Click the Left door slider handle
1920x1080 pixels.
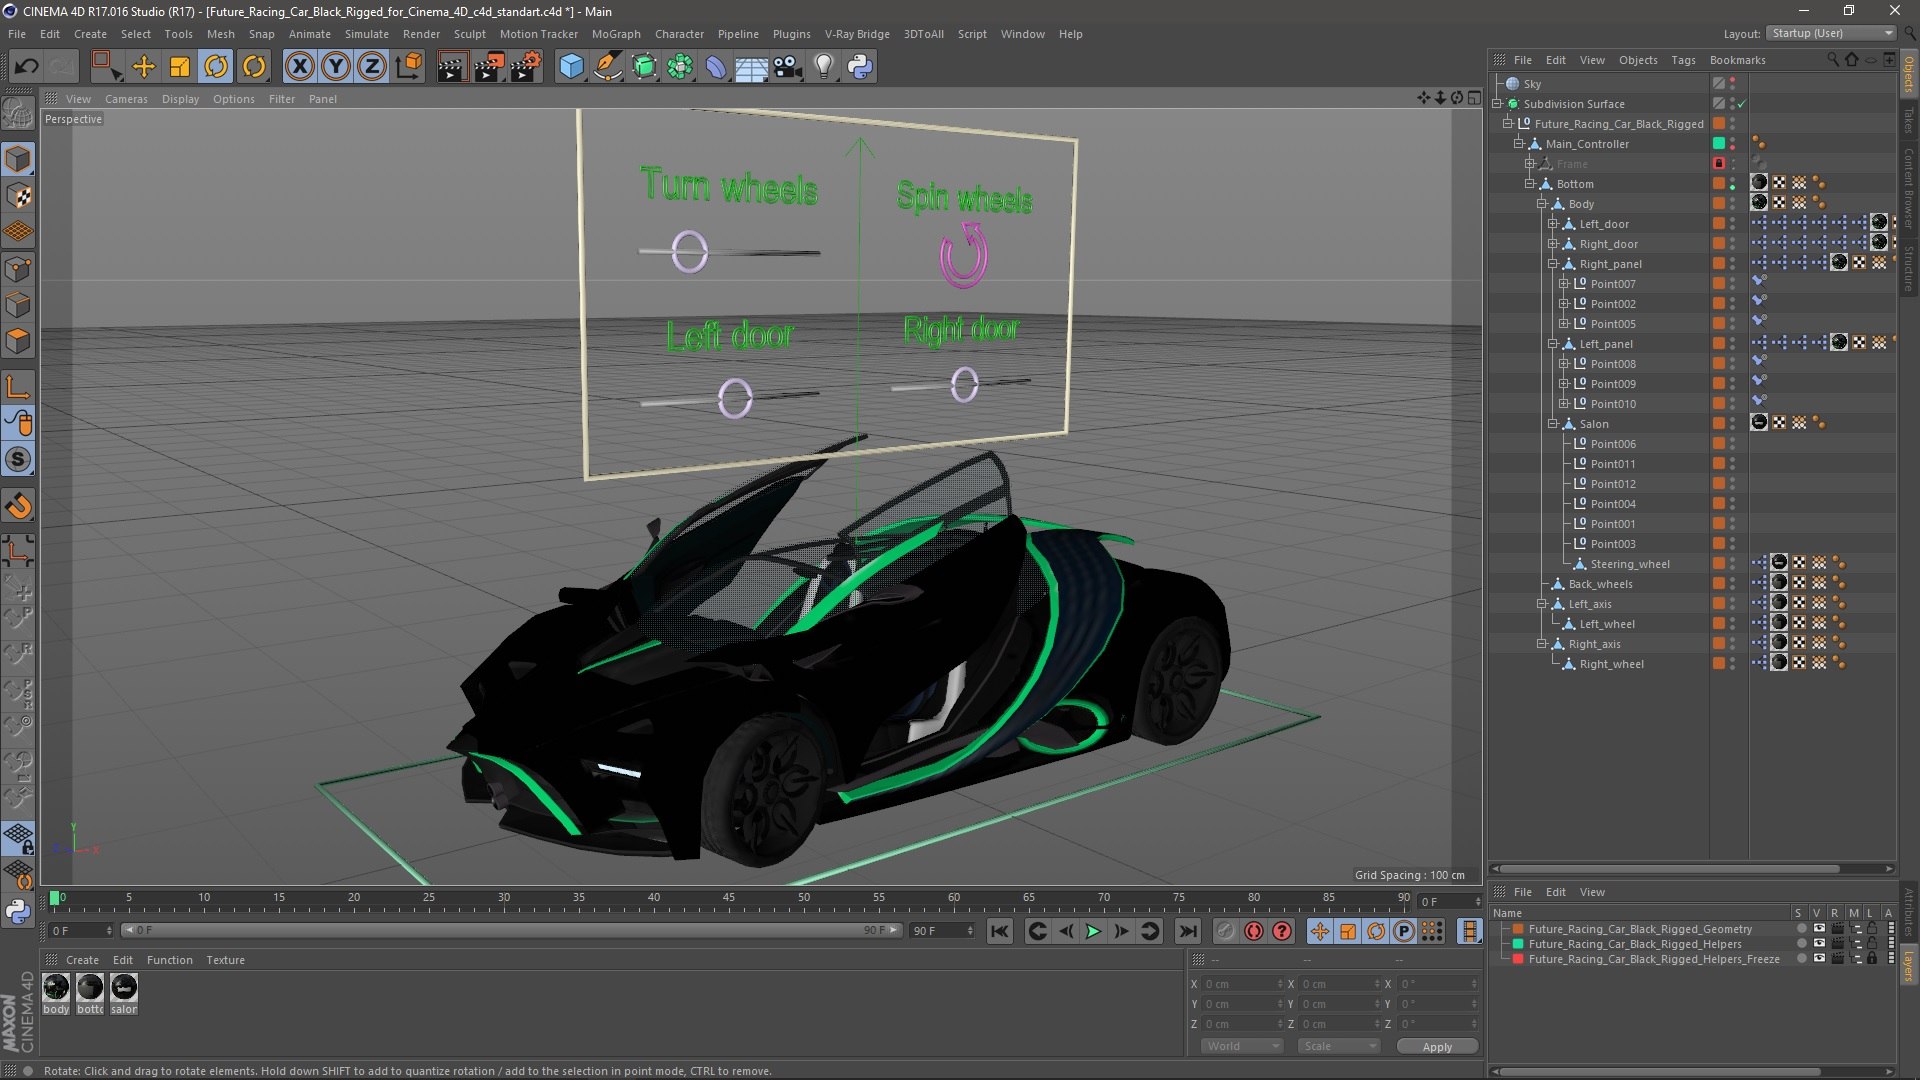(735, 398)
